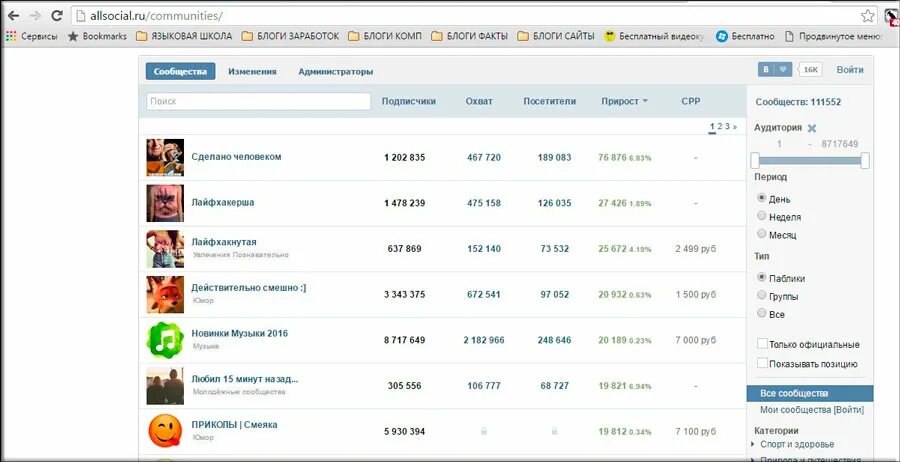This screenshot has width=900, height=462.
Task: Go to results page 2
Action: (720, 126)
